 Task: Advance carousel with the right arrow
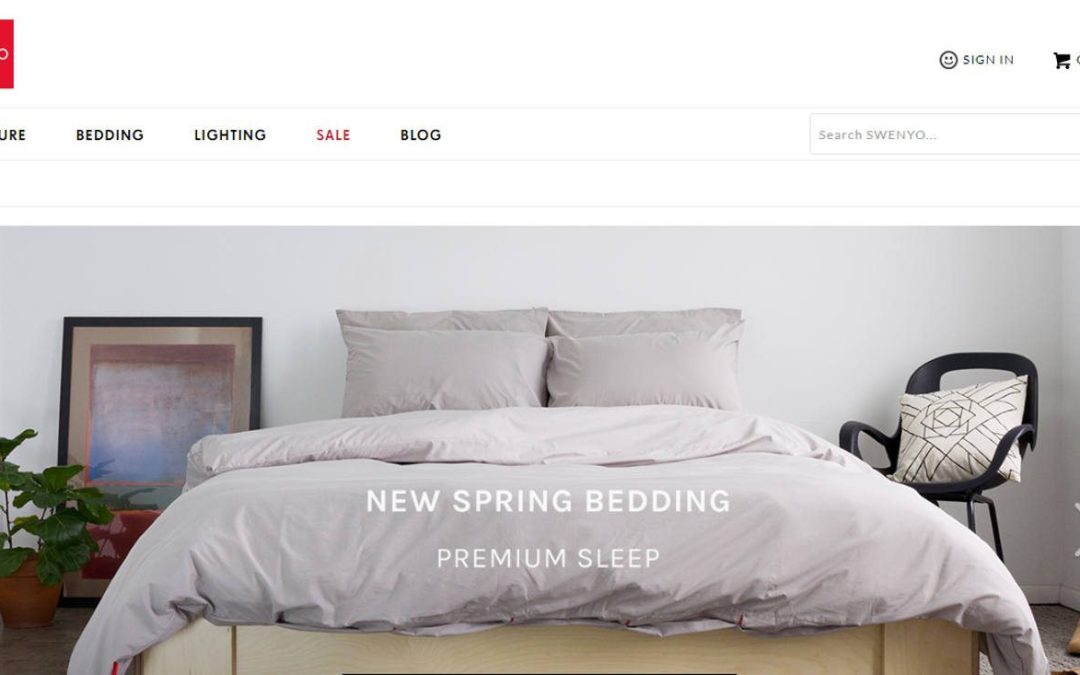click(1076, 530)
